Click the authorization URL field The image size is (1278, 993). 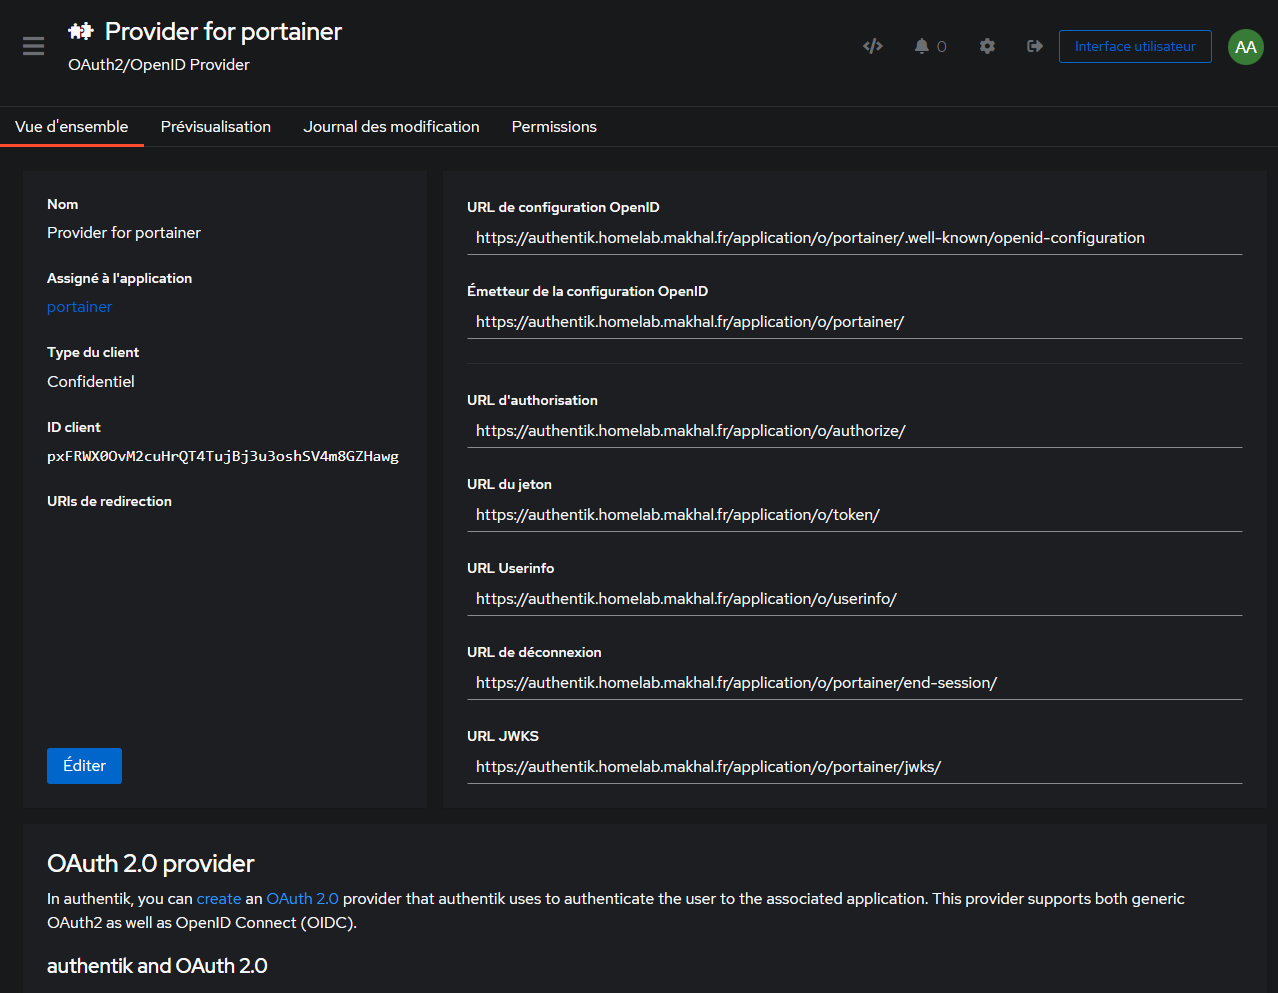(x=855, y=431)
